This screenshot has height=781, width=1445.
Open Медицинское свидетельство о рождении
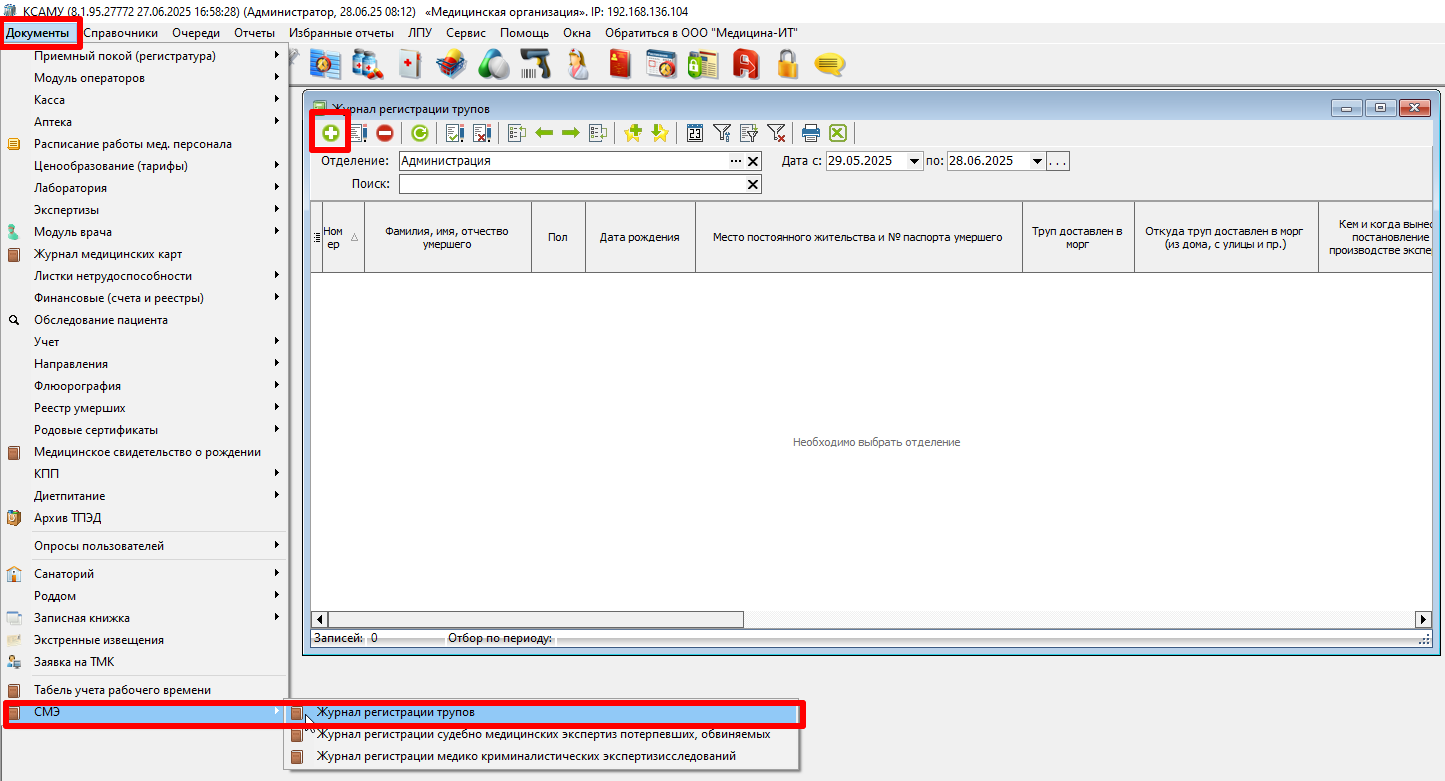(146, 452)
